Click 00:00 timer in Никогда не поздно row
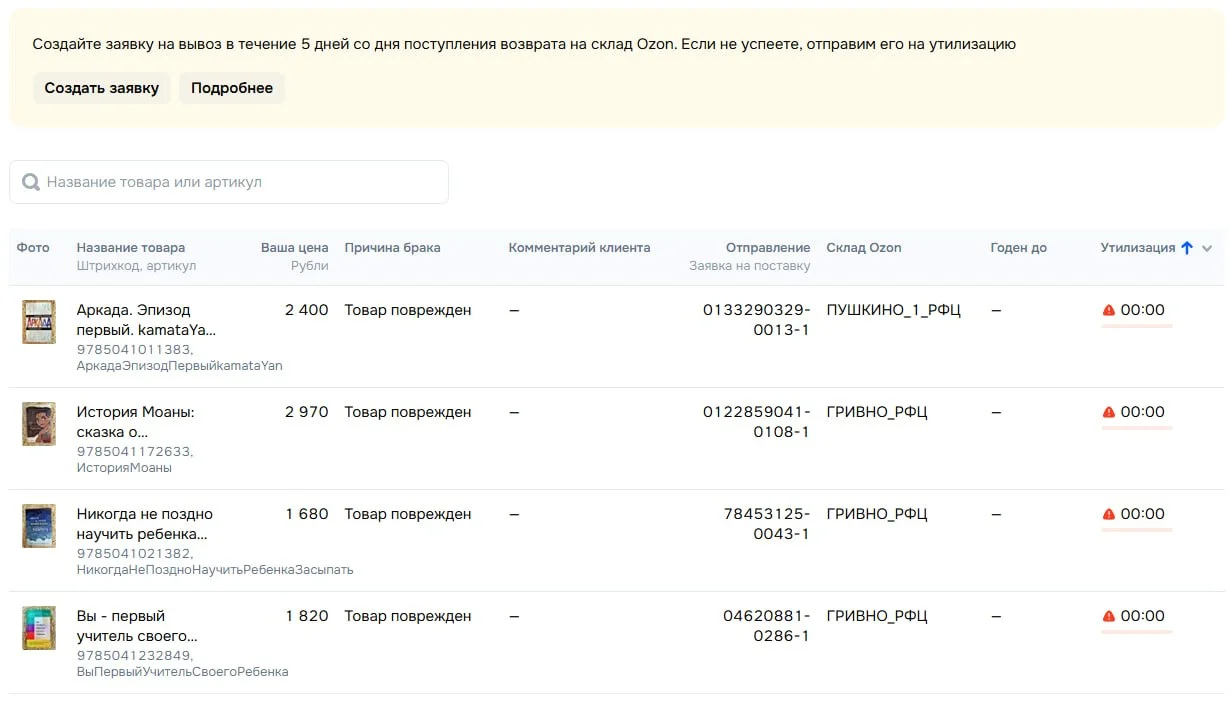Viewport: 1230px width, 715px height. click(x=1143, y=514)
